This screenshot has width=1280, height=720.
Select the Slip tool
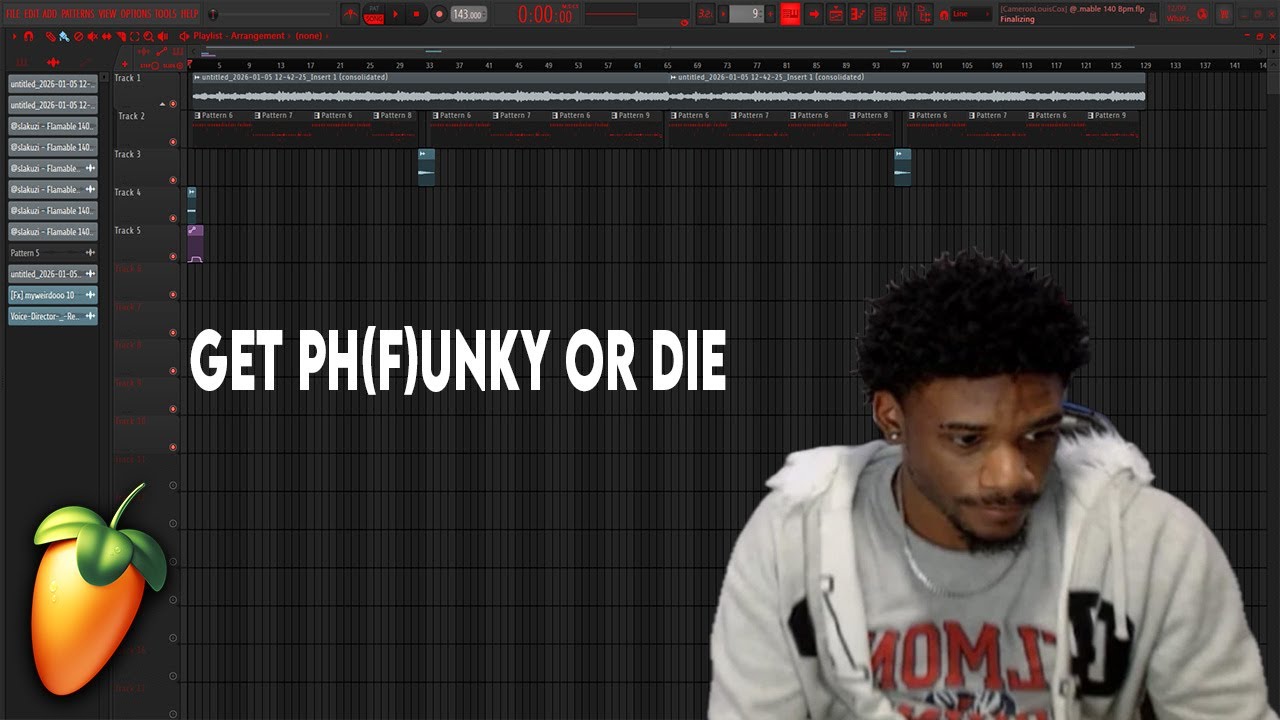point(106,36)
